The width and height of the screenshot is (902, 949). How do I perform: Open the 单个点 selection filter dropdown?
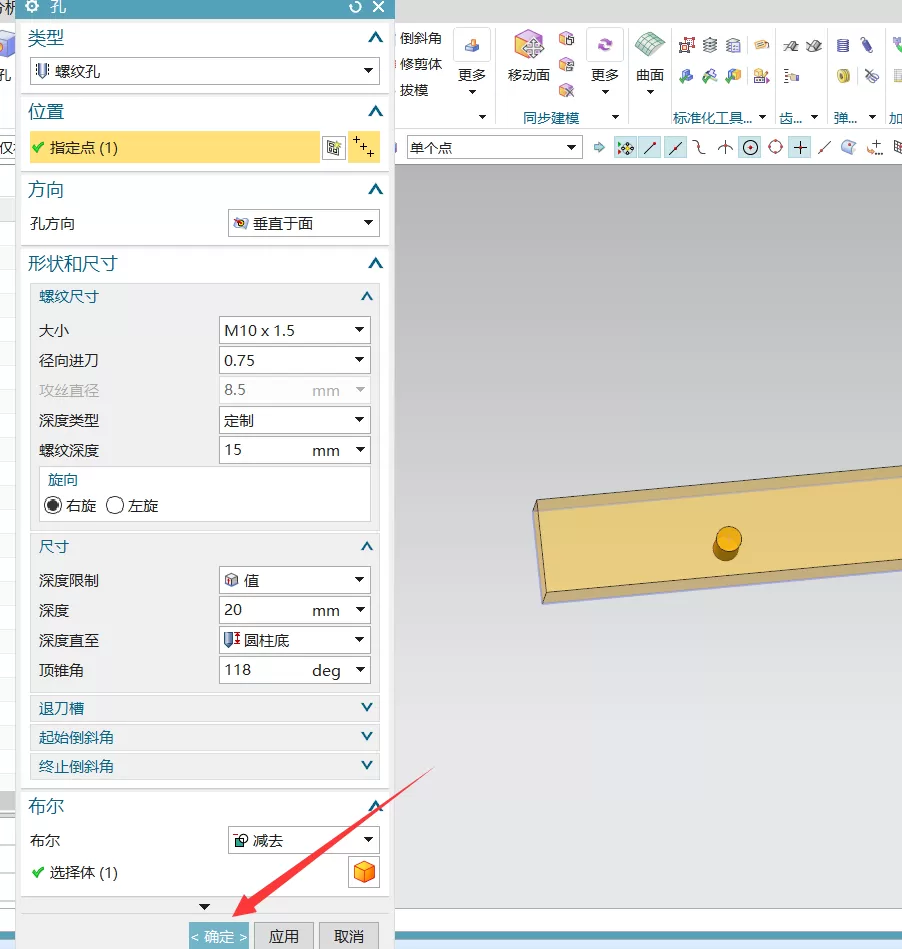(x=495, y=147)
